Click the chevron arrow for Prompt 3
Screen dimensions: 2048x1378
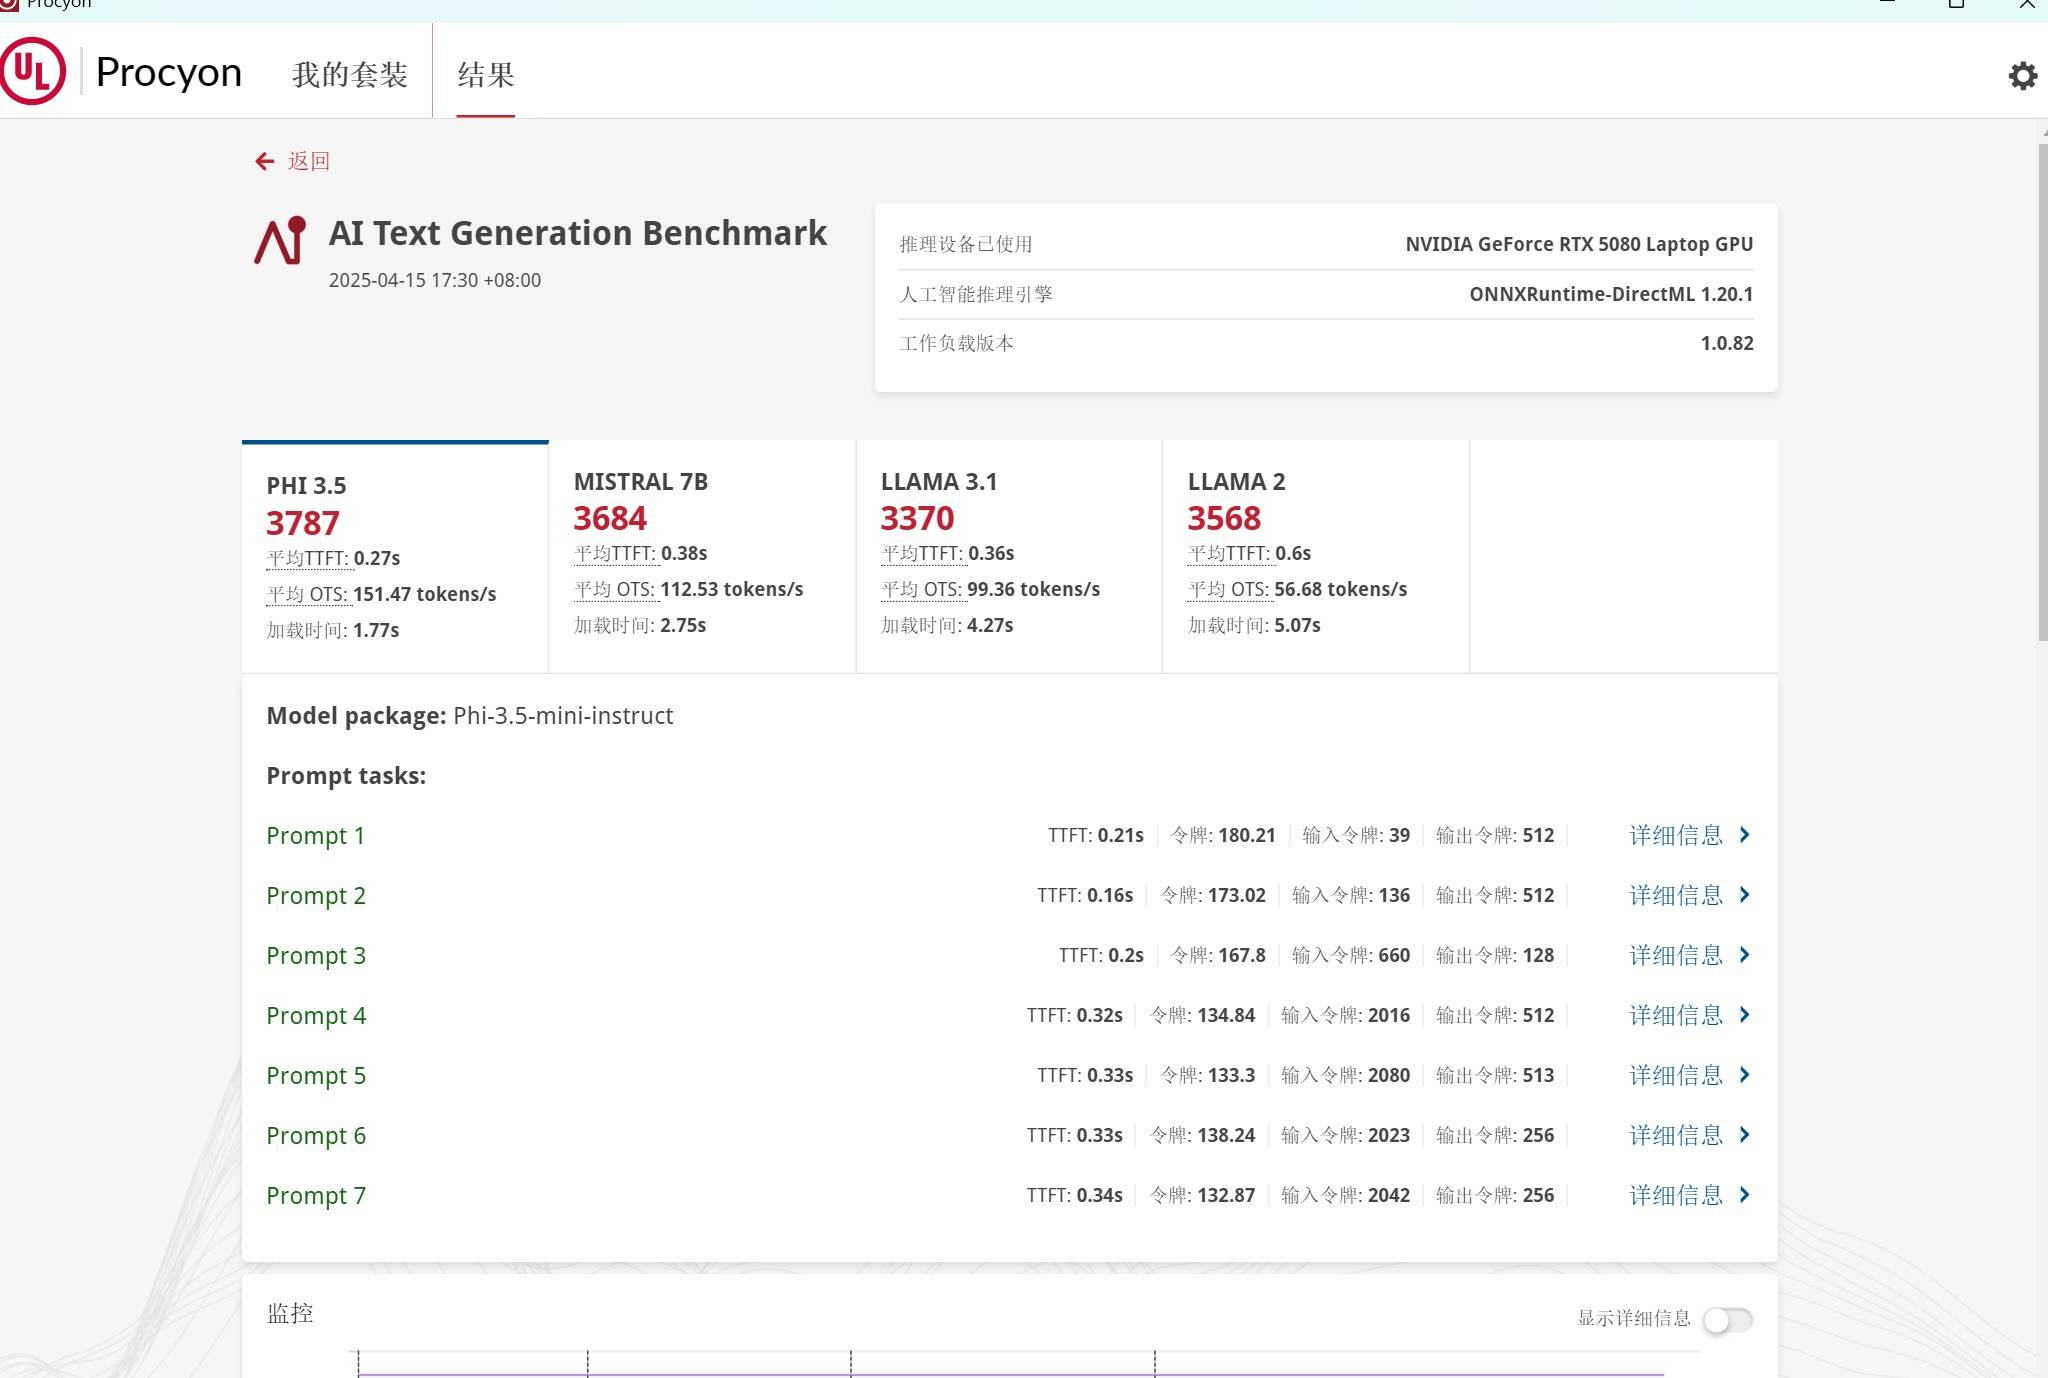(1744, 955)
